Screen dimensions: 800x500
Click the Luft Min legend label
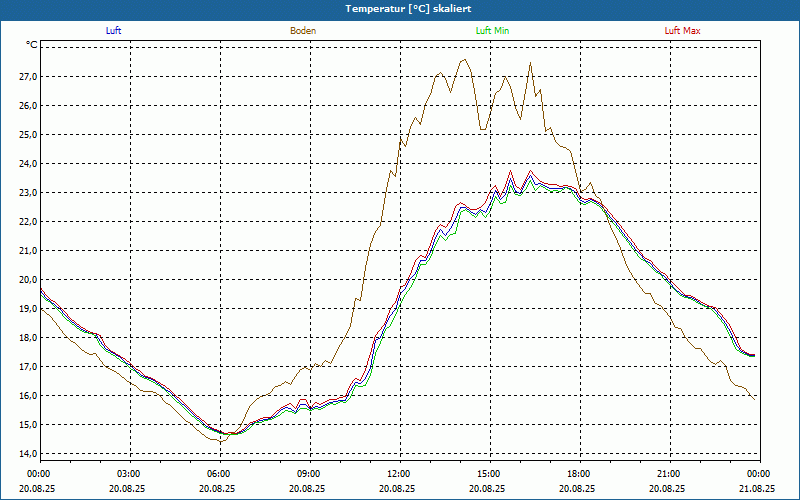point(492,31)
